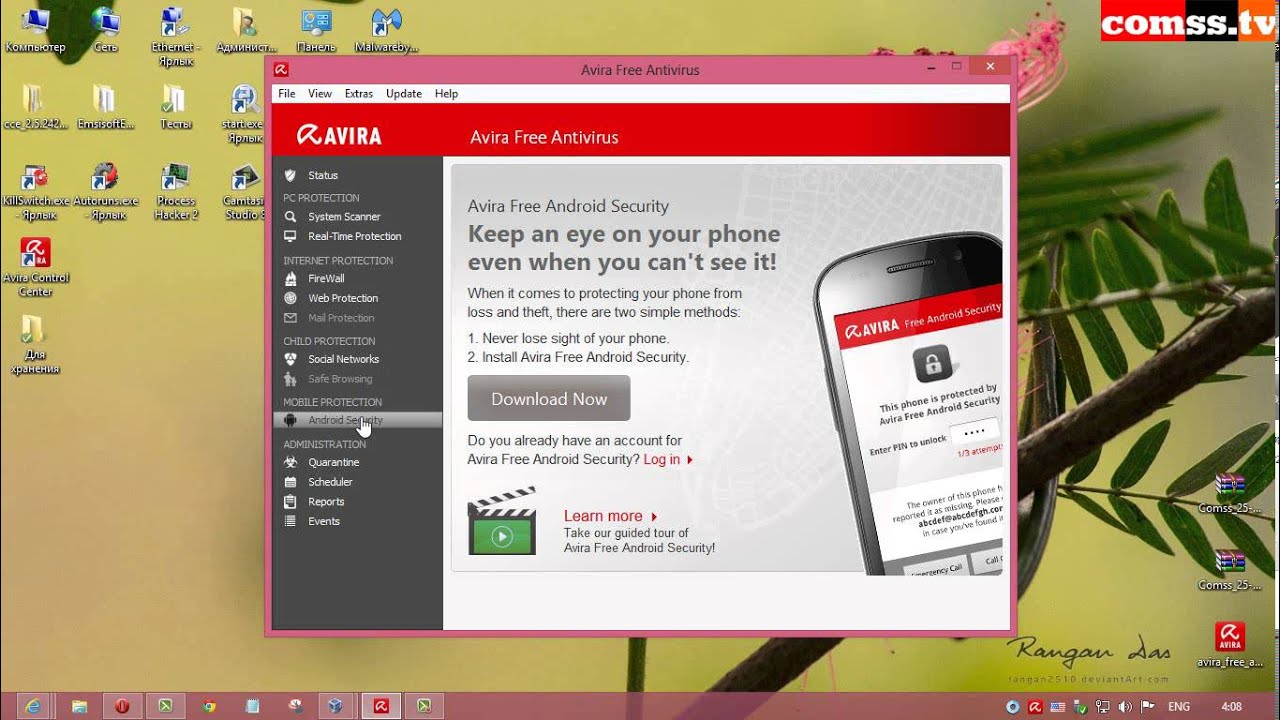Select Панель control panel desktop icon

pos(316,30)
